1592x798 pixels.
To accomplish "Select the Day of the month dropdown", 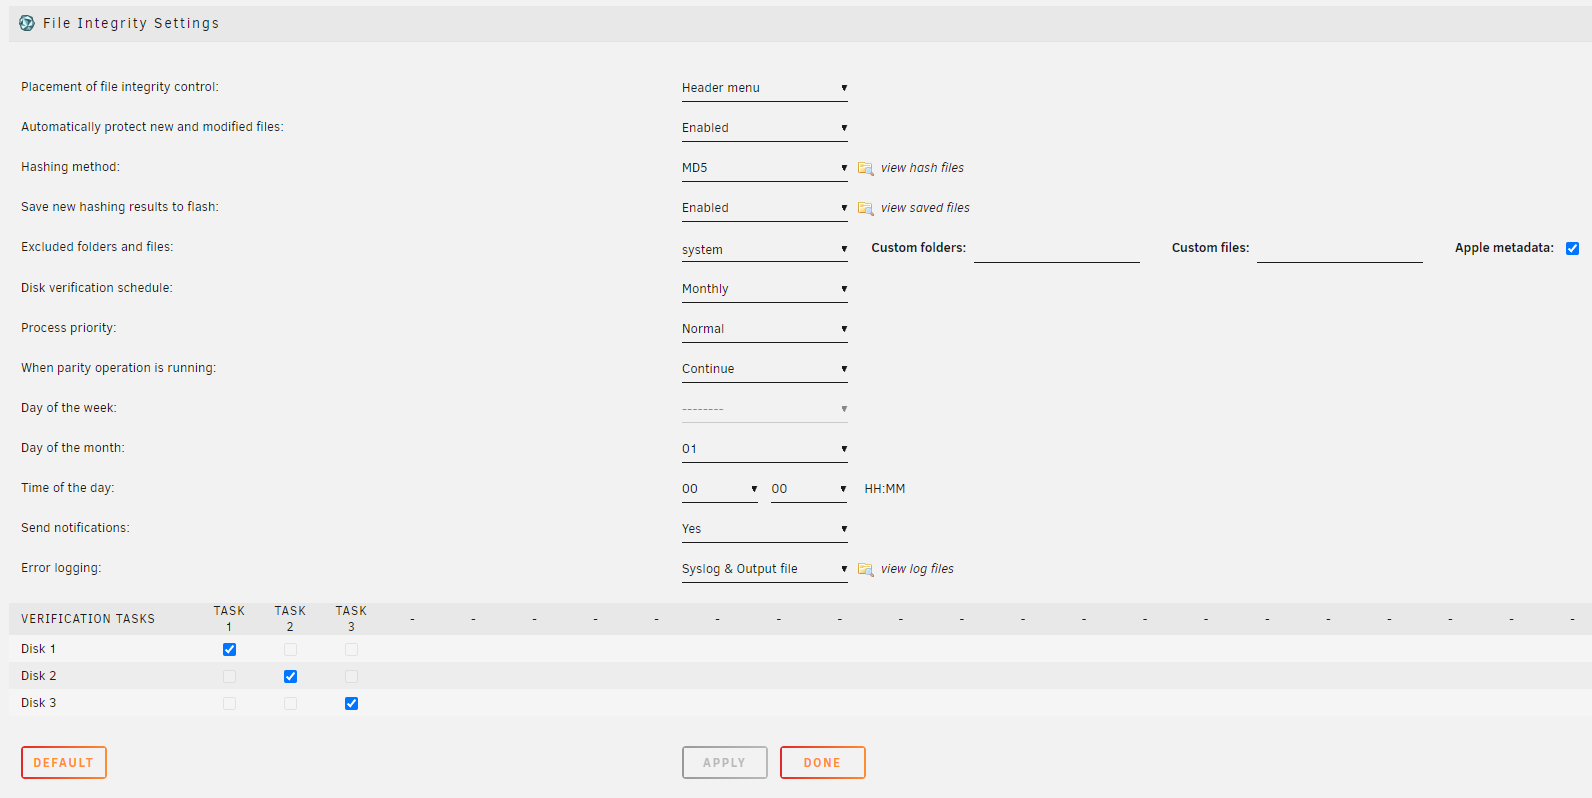I will point(764,449).
